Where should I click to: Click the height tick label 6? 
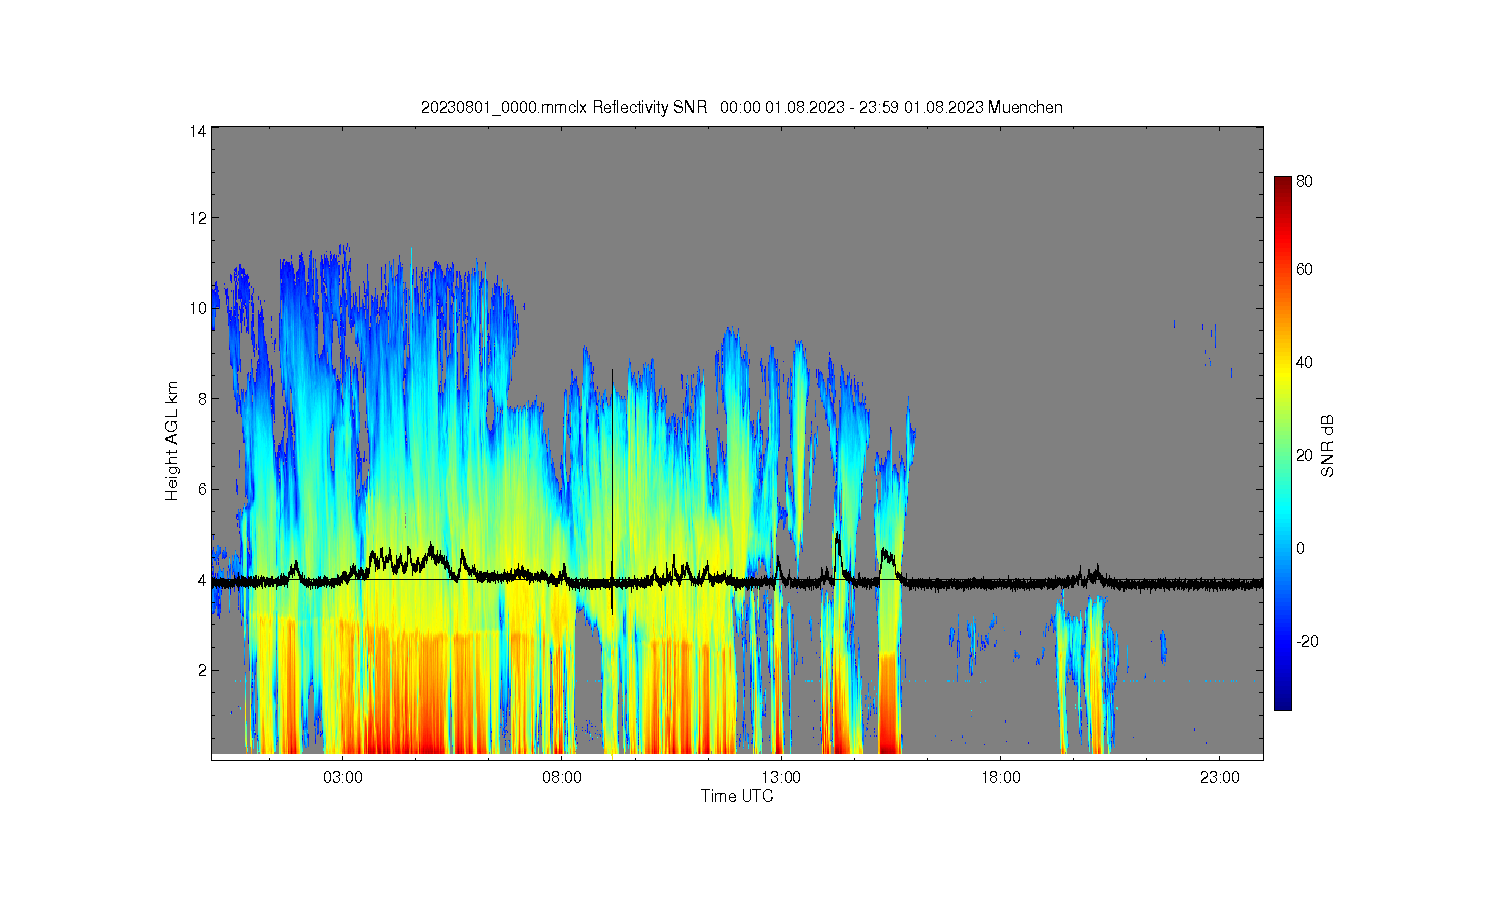coord(202,489)
